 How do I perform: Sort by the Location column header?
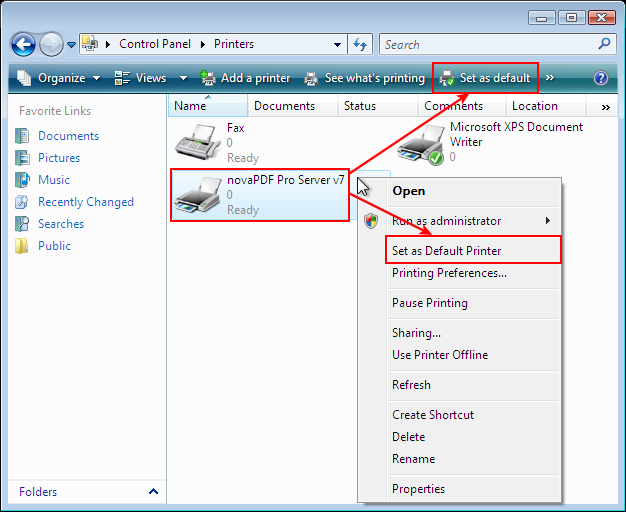546,106
